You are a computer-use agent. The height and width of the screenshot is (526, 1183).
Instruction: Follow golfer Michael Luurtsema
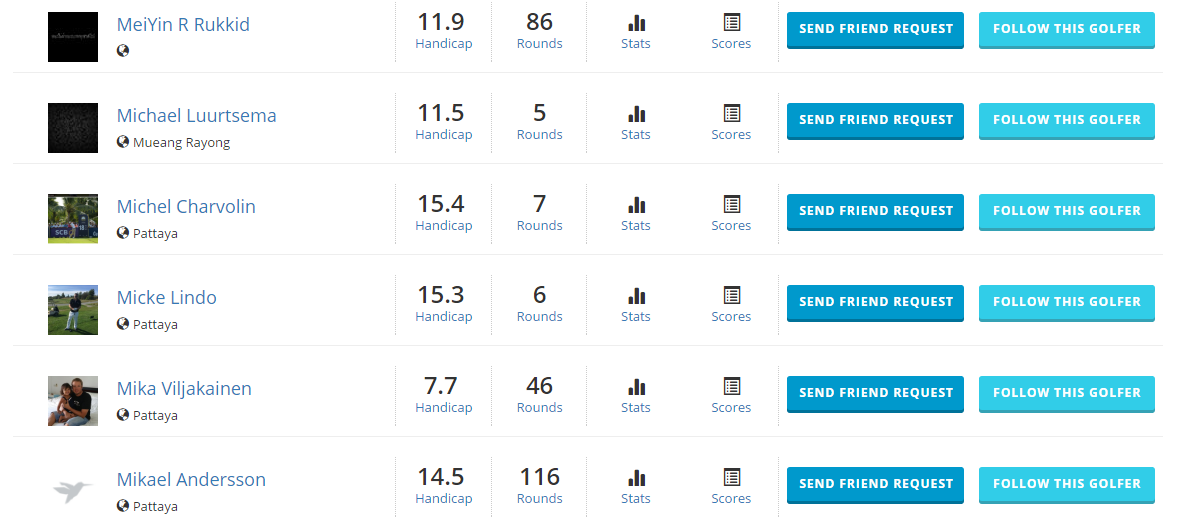click(x=1066, y=120)
